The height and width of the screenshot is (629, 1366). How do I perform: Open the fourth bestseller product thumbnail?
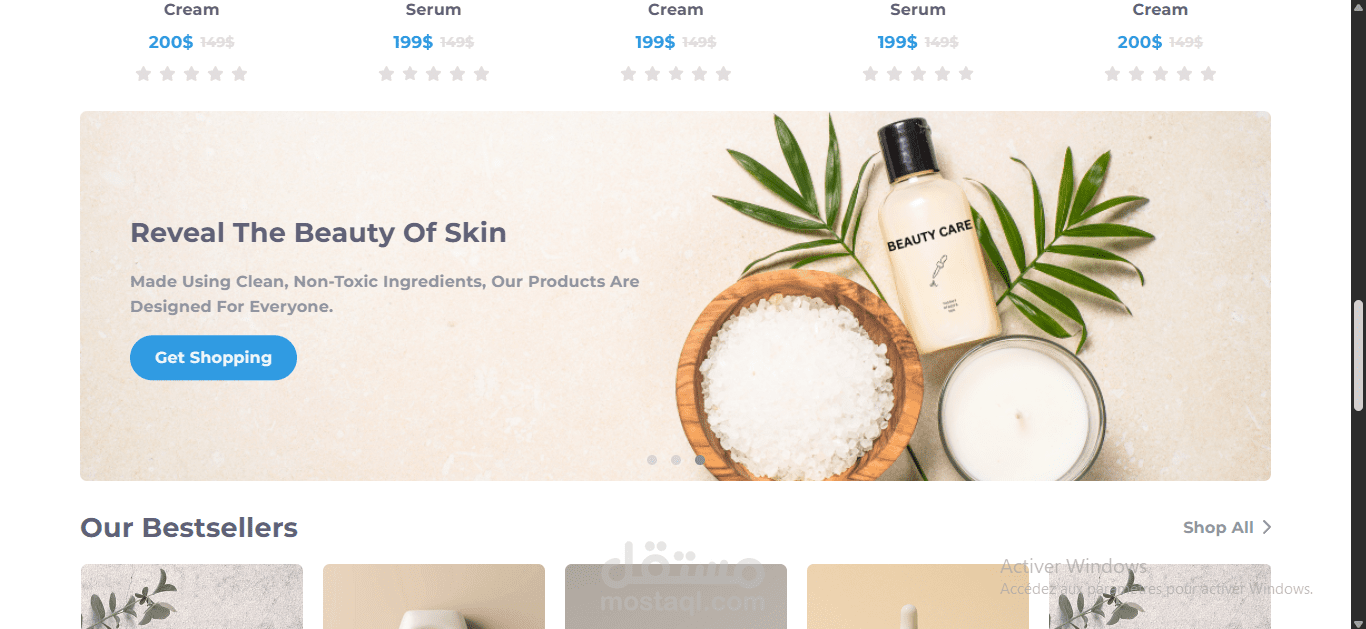(x=918, y=596)
